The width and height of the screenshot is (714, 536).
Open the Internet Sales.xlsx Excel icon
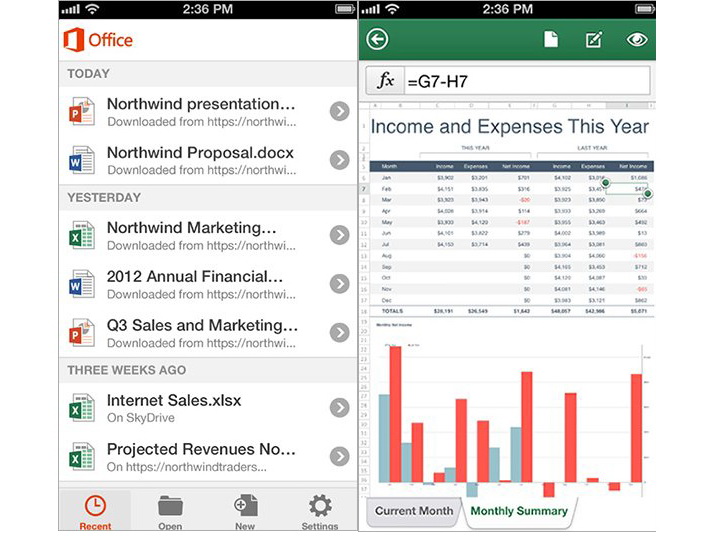click(82, 408)
